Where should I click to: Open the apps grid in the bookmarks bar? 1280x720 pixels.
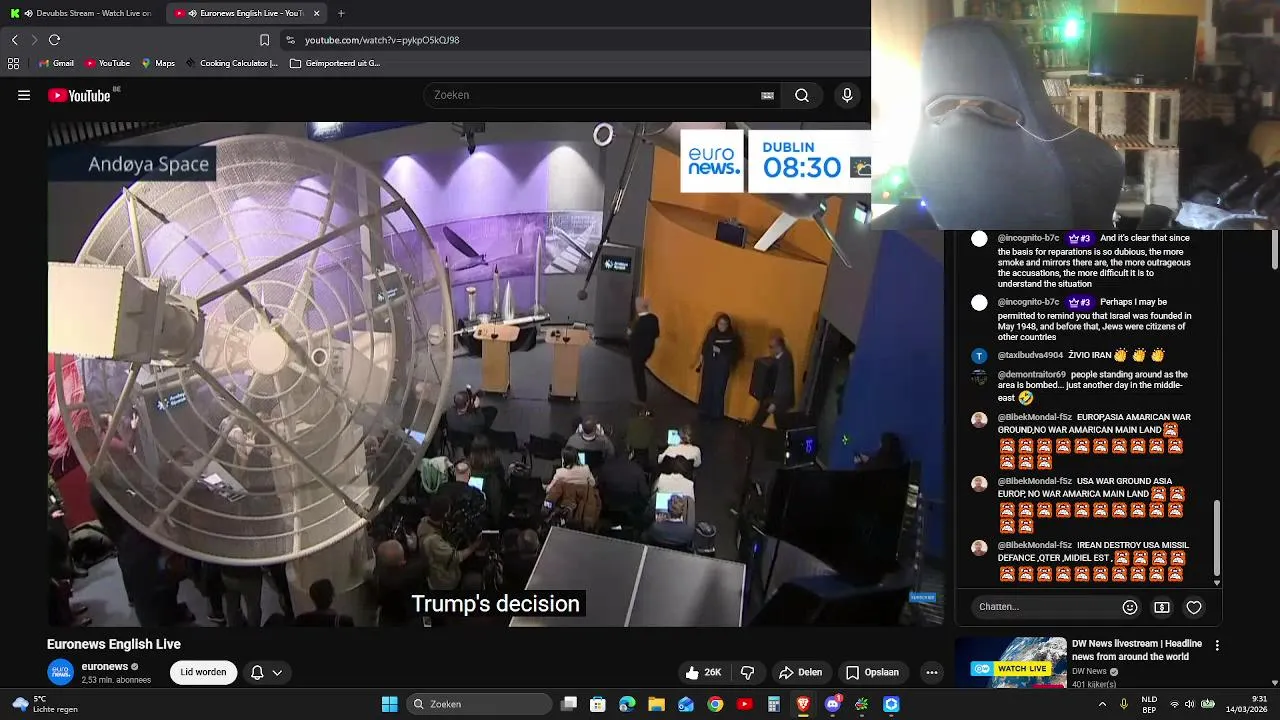tap(13, 63)
